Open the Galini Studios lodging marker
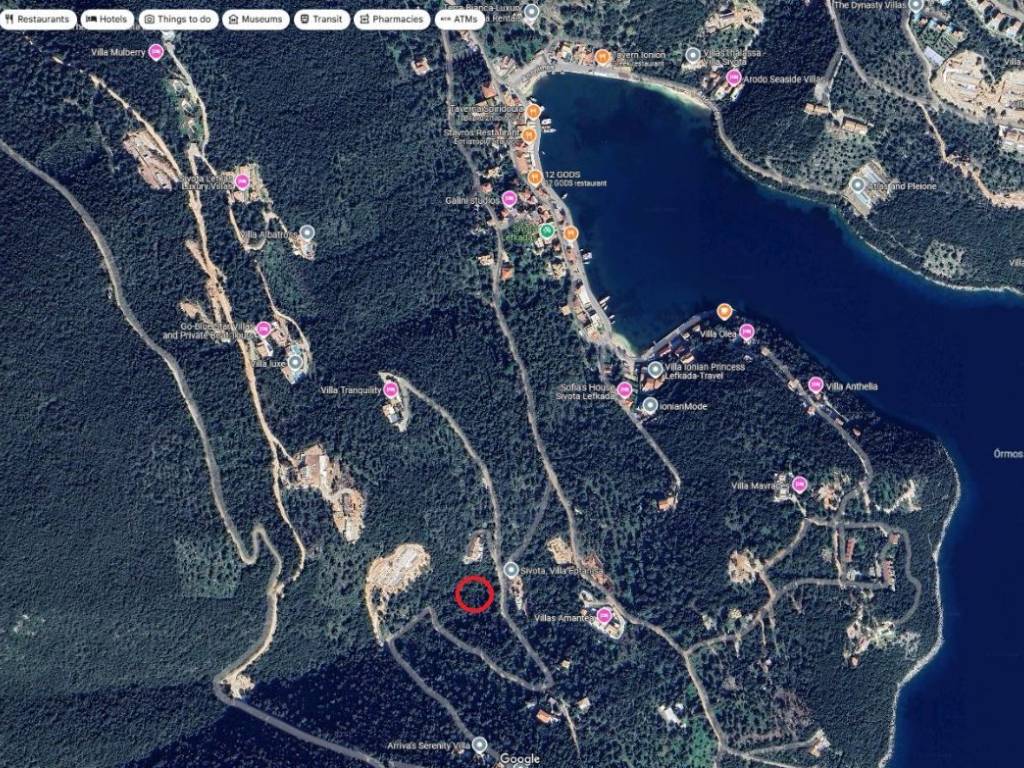The height and width of the screenshot is (768, 1024). [x=509, y=199]
